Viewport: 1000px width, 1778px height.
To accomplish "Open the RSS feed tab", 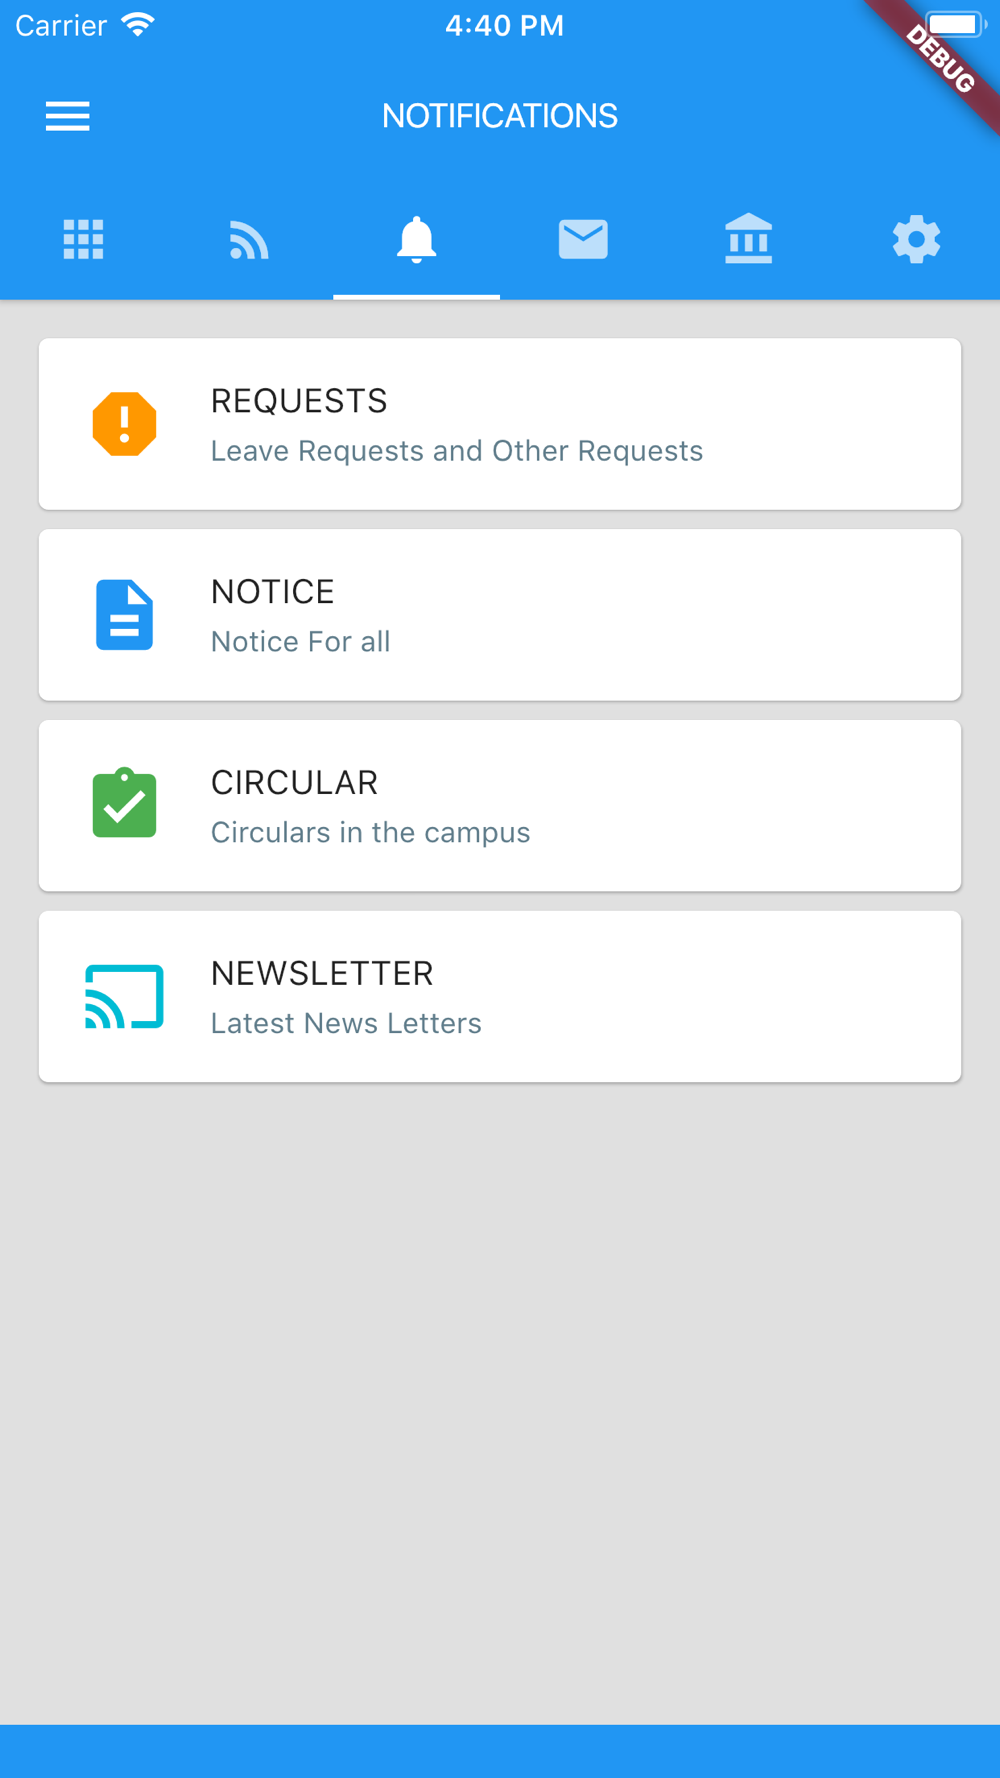I will [x=249, y=240].
